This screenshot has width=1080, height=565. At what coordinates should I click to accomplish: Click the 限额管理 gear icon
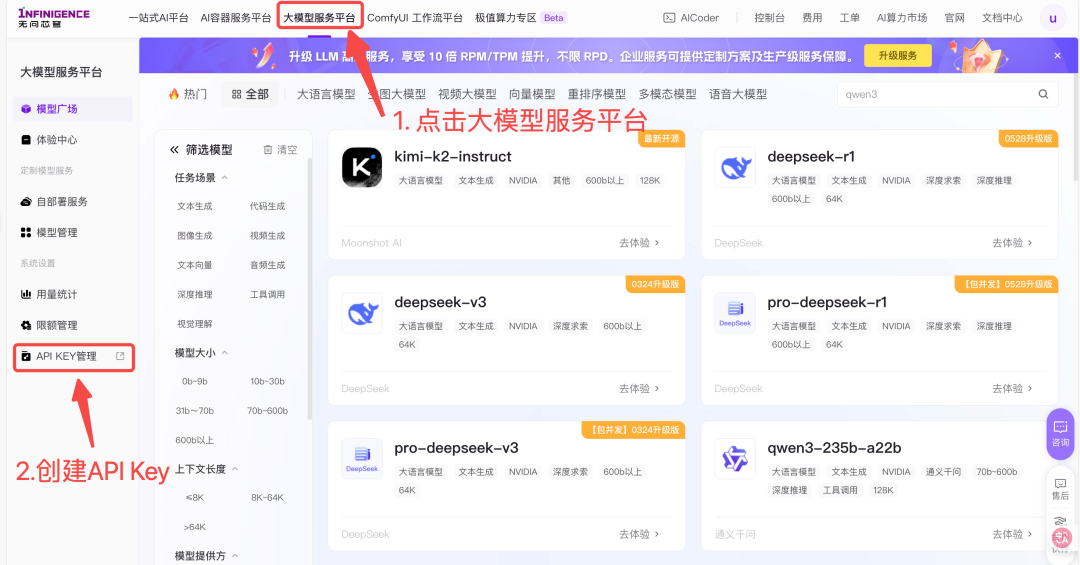[x=25, y=325]
